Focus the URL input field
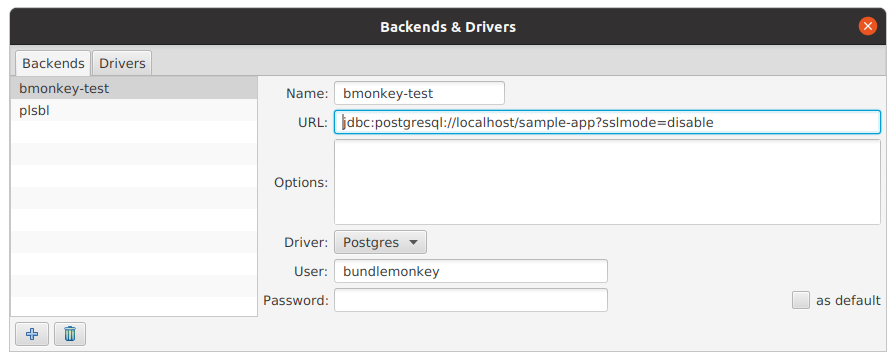The height and width of the screenshot is (361, 896). [607, 122]
